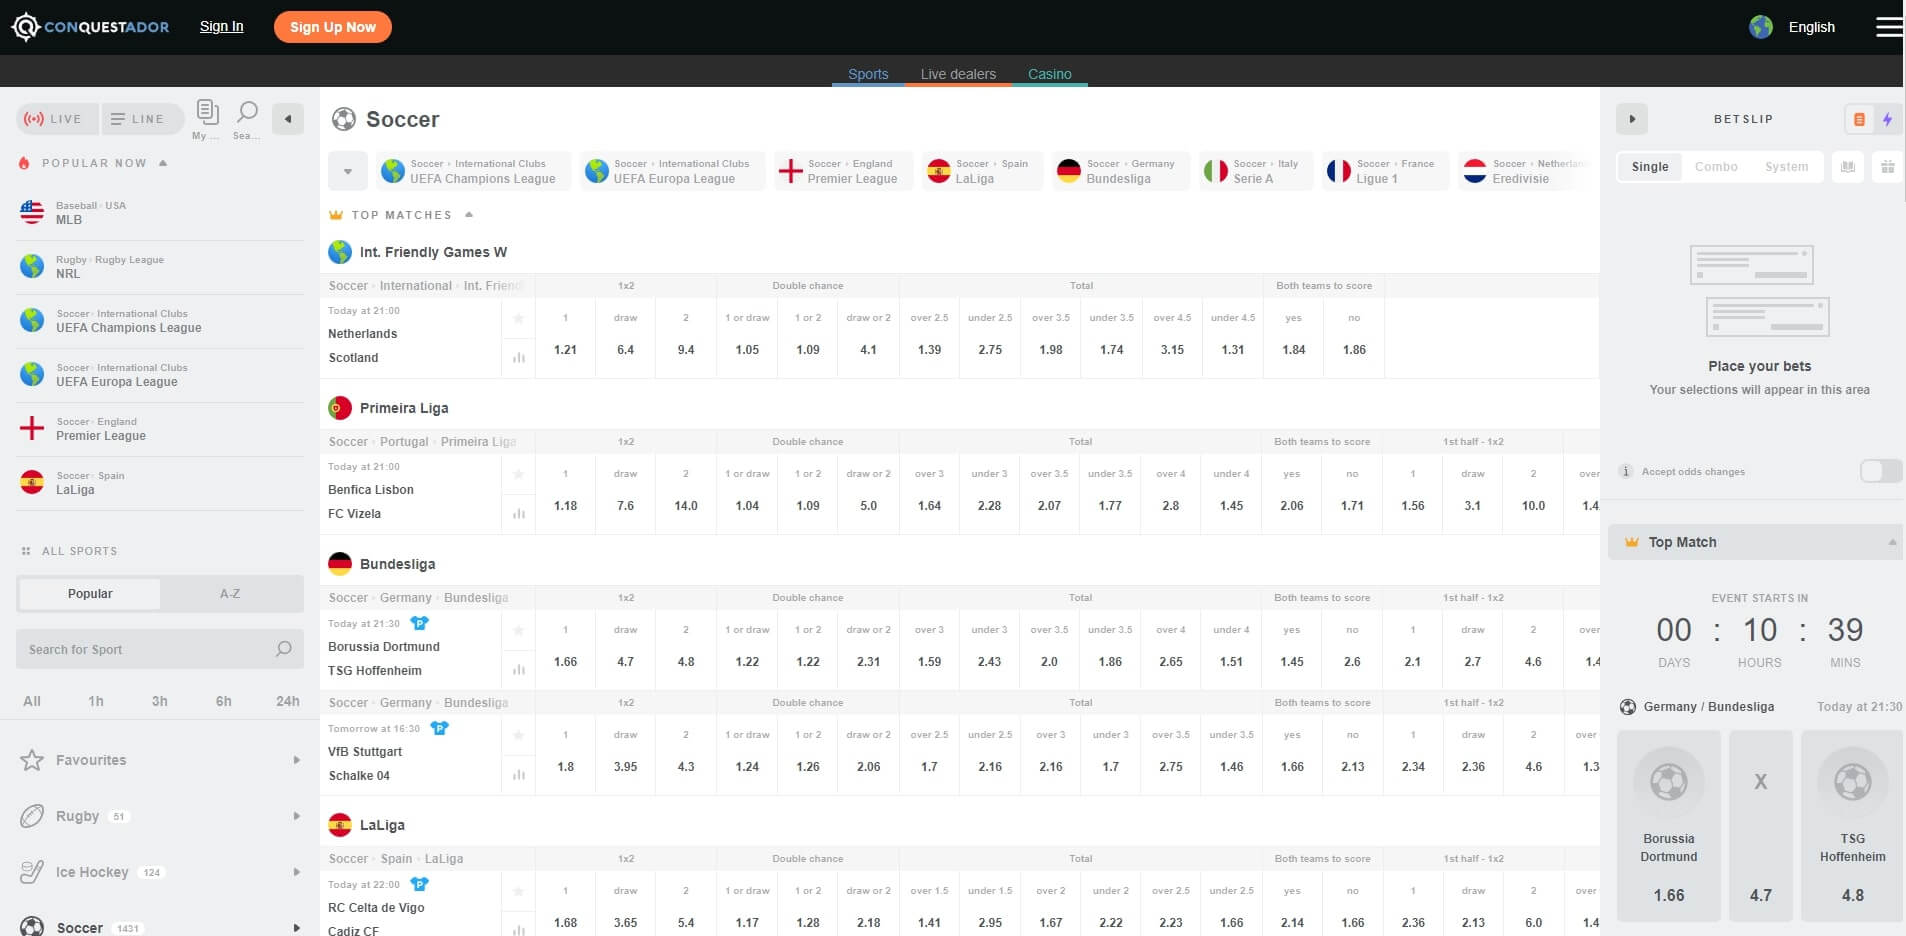The height and width of the screenshot is (936, 1906).
Task: Click the orange betslip list icon
Action: pyautogui.click(x=1859, y=119)
